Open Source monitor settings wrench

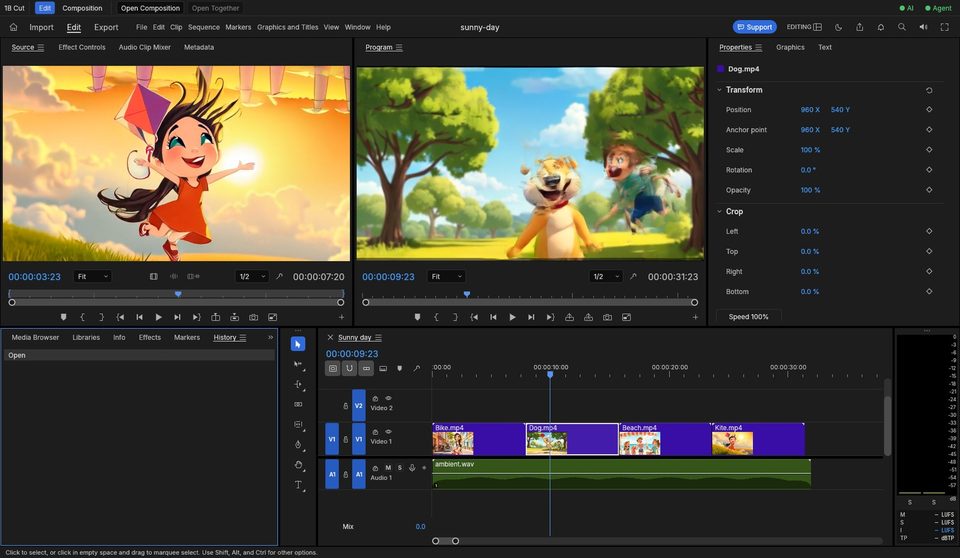pos(279,277)
